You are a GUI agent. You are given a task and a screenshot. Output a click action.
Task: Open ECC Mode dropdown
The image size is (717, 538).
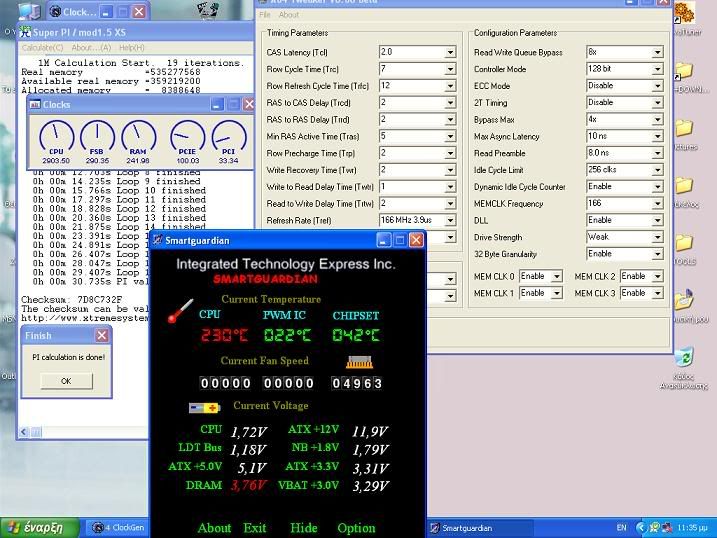(657, 86)
